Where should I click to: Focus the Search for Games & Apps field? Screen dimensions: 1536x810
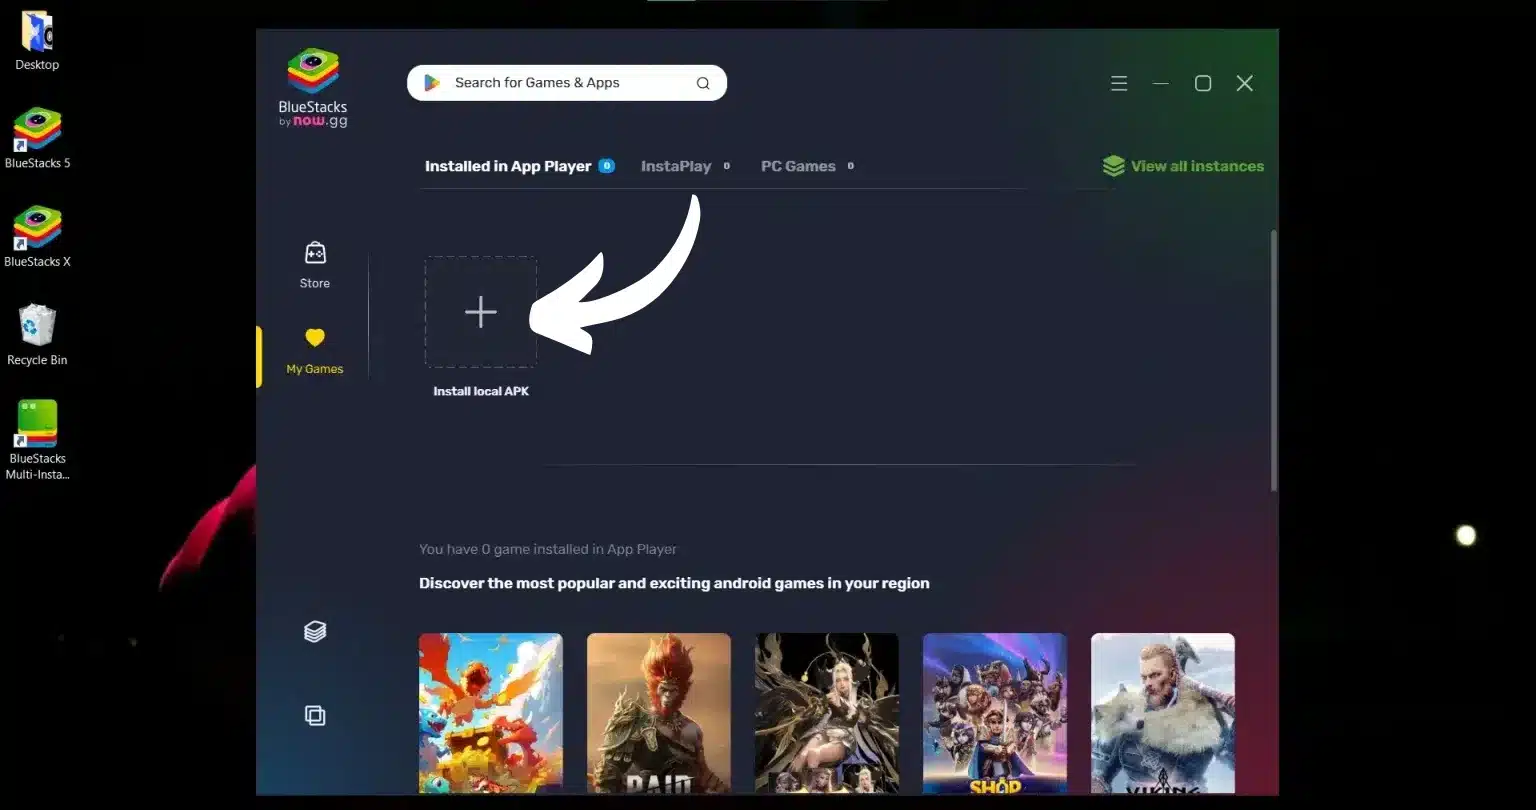(567, 83)
